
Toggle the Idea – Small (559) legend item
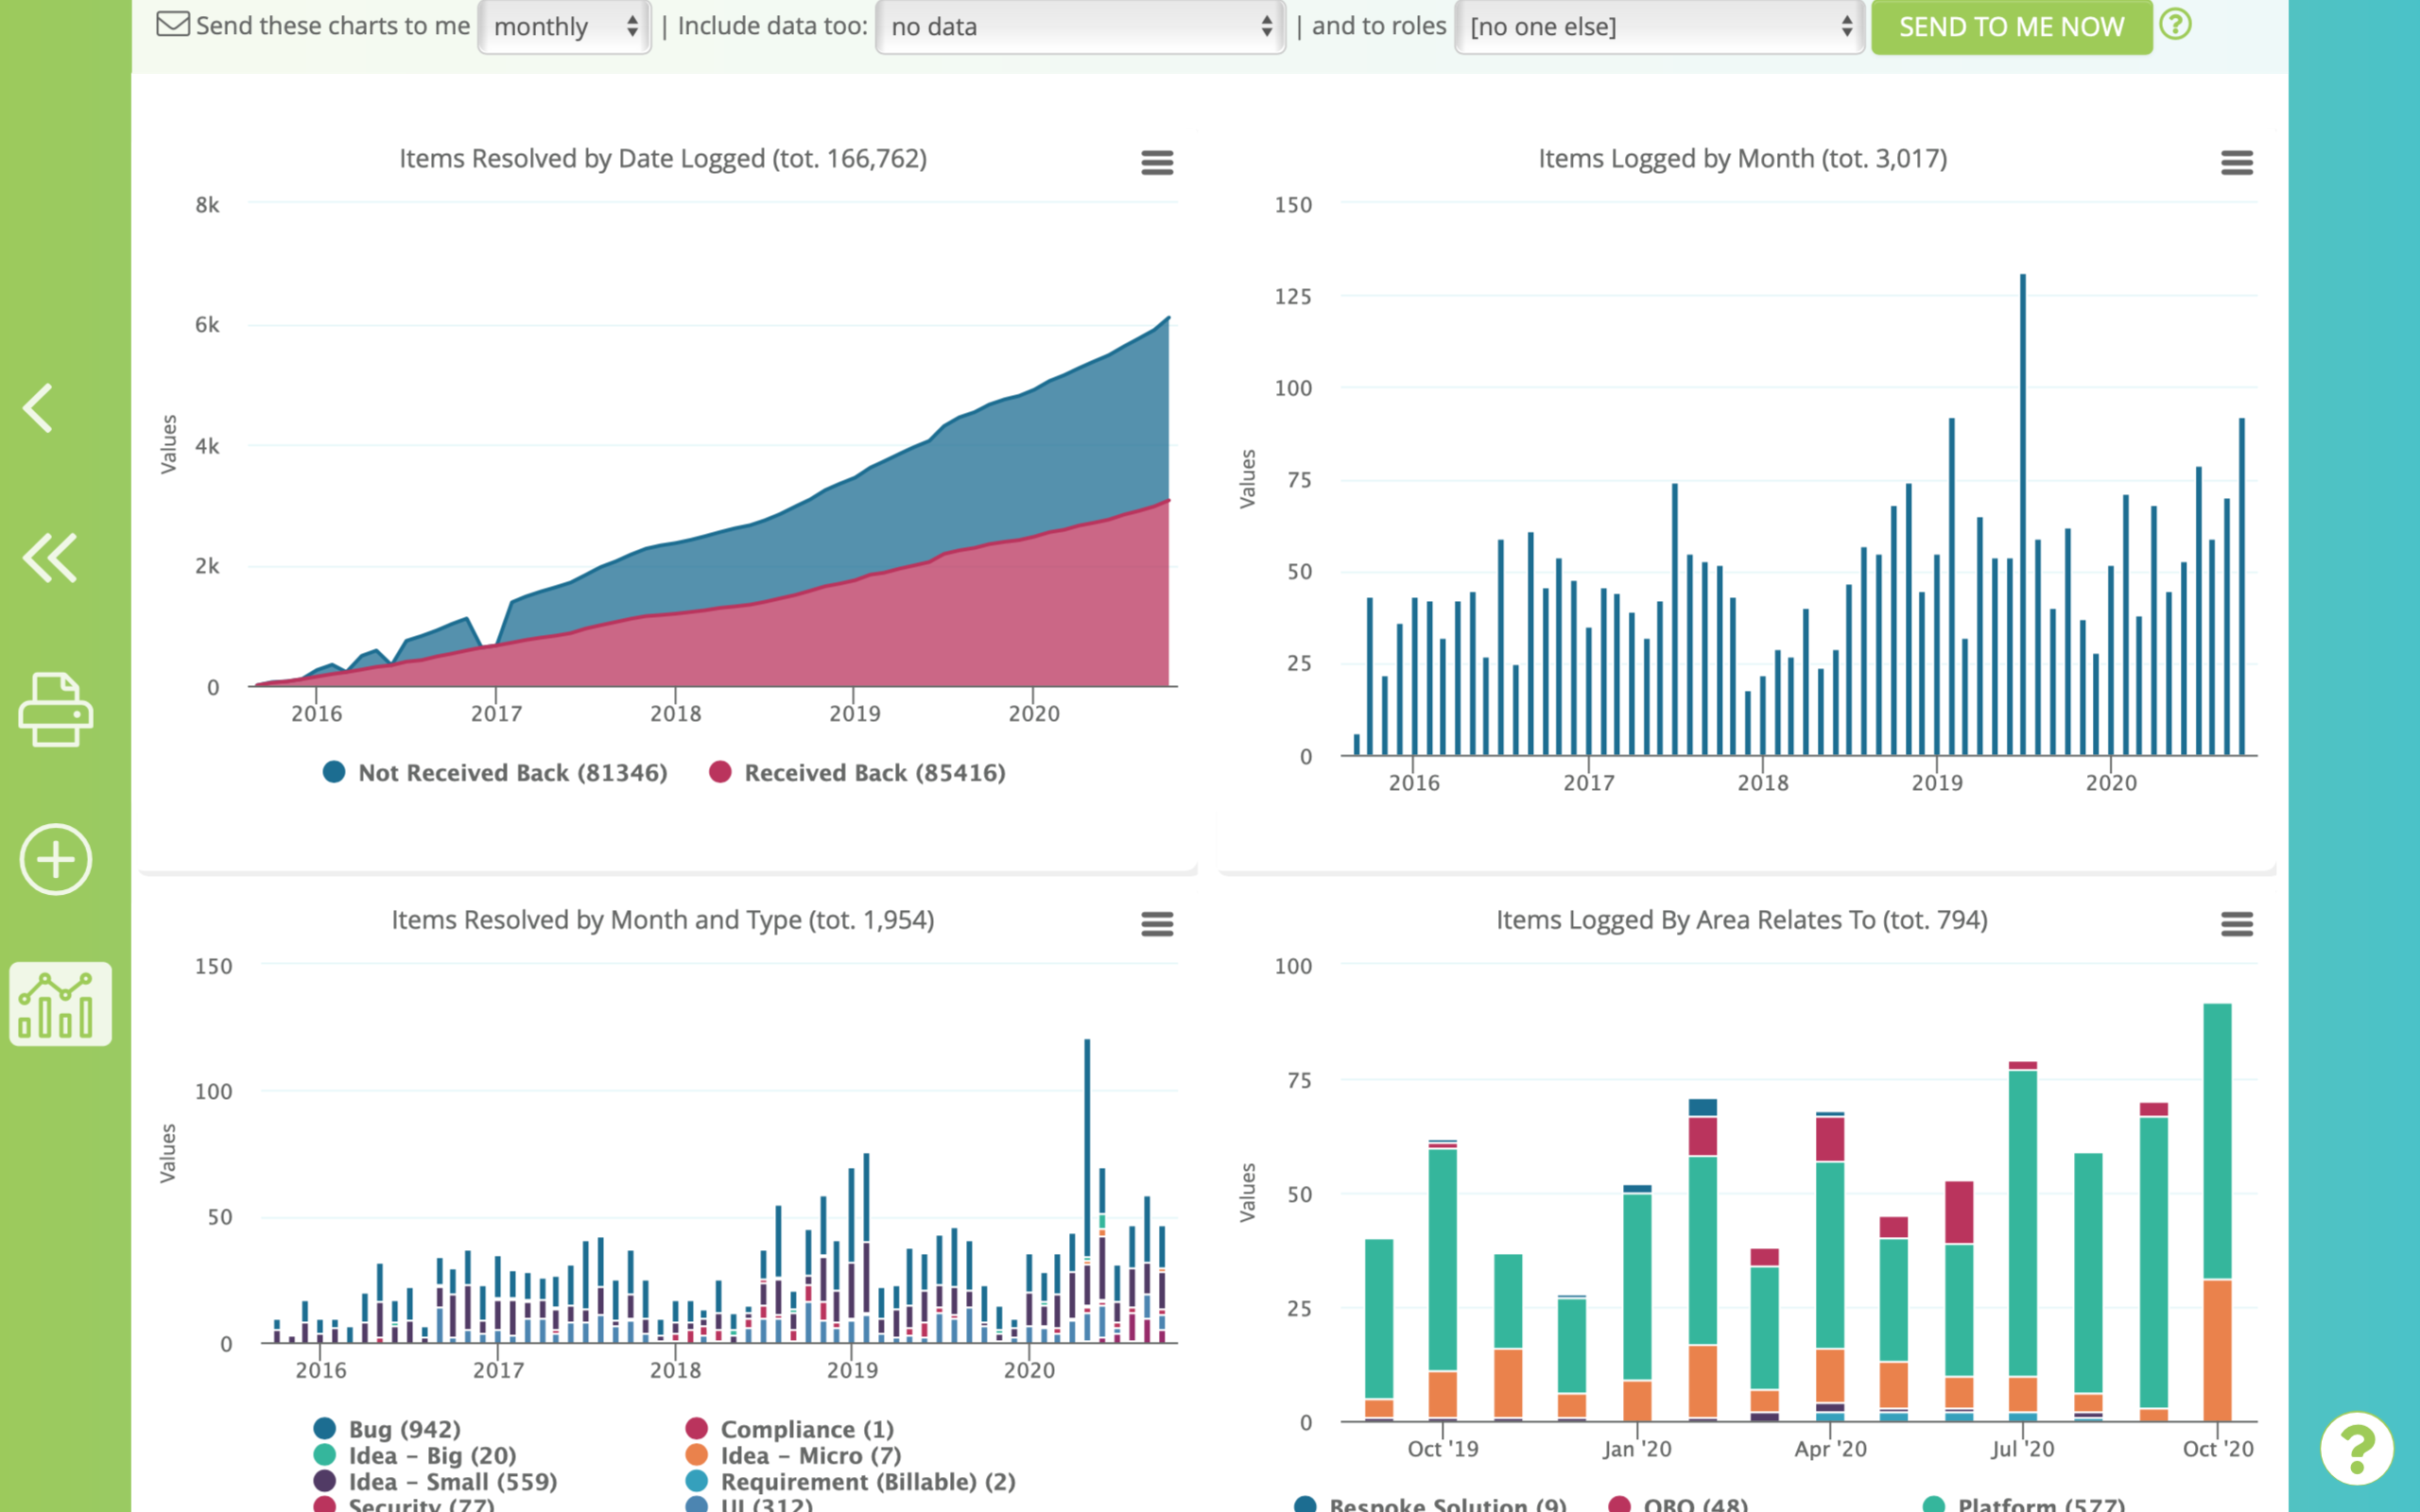pos(452,1481)
